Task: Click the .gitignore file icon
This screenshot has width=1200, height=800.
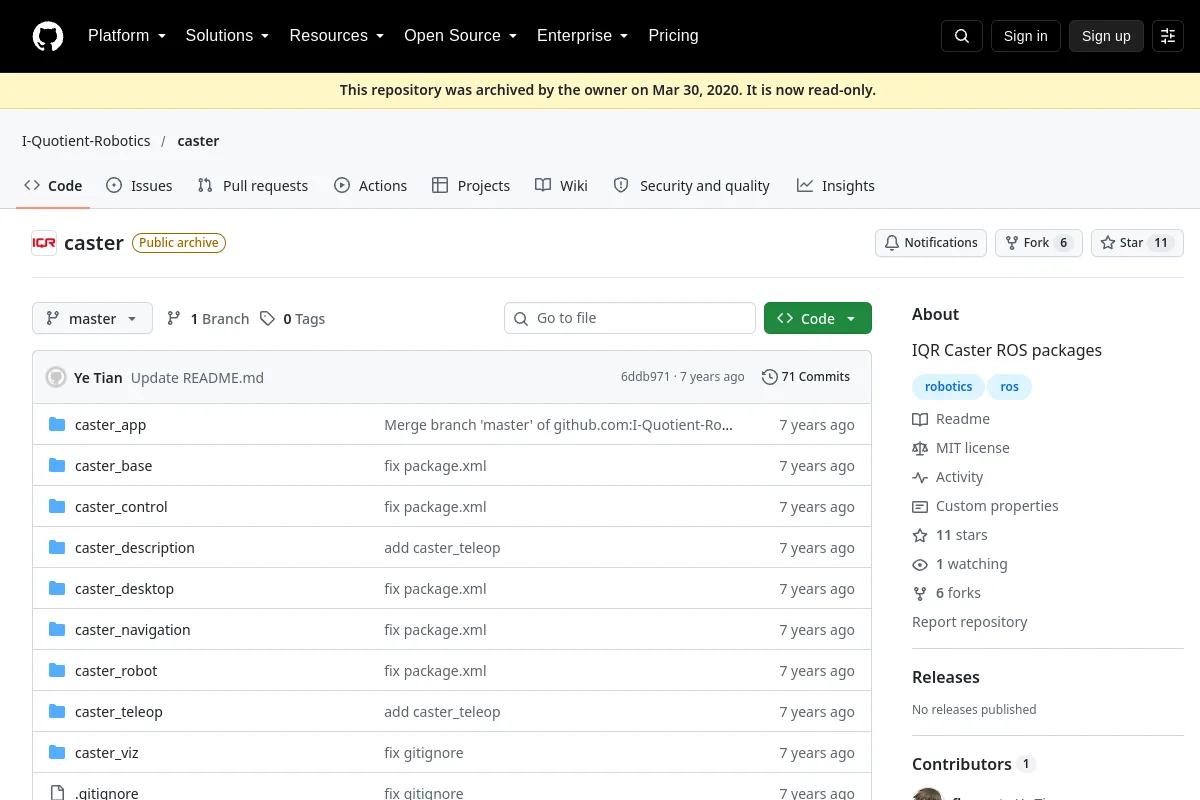Action: click(x=57, y=793)
